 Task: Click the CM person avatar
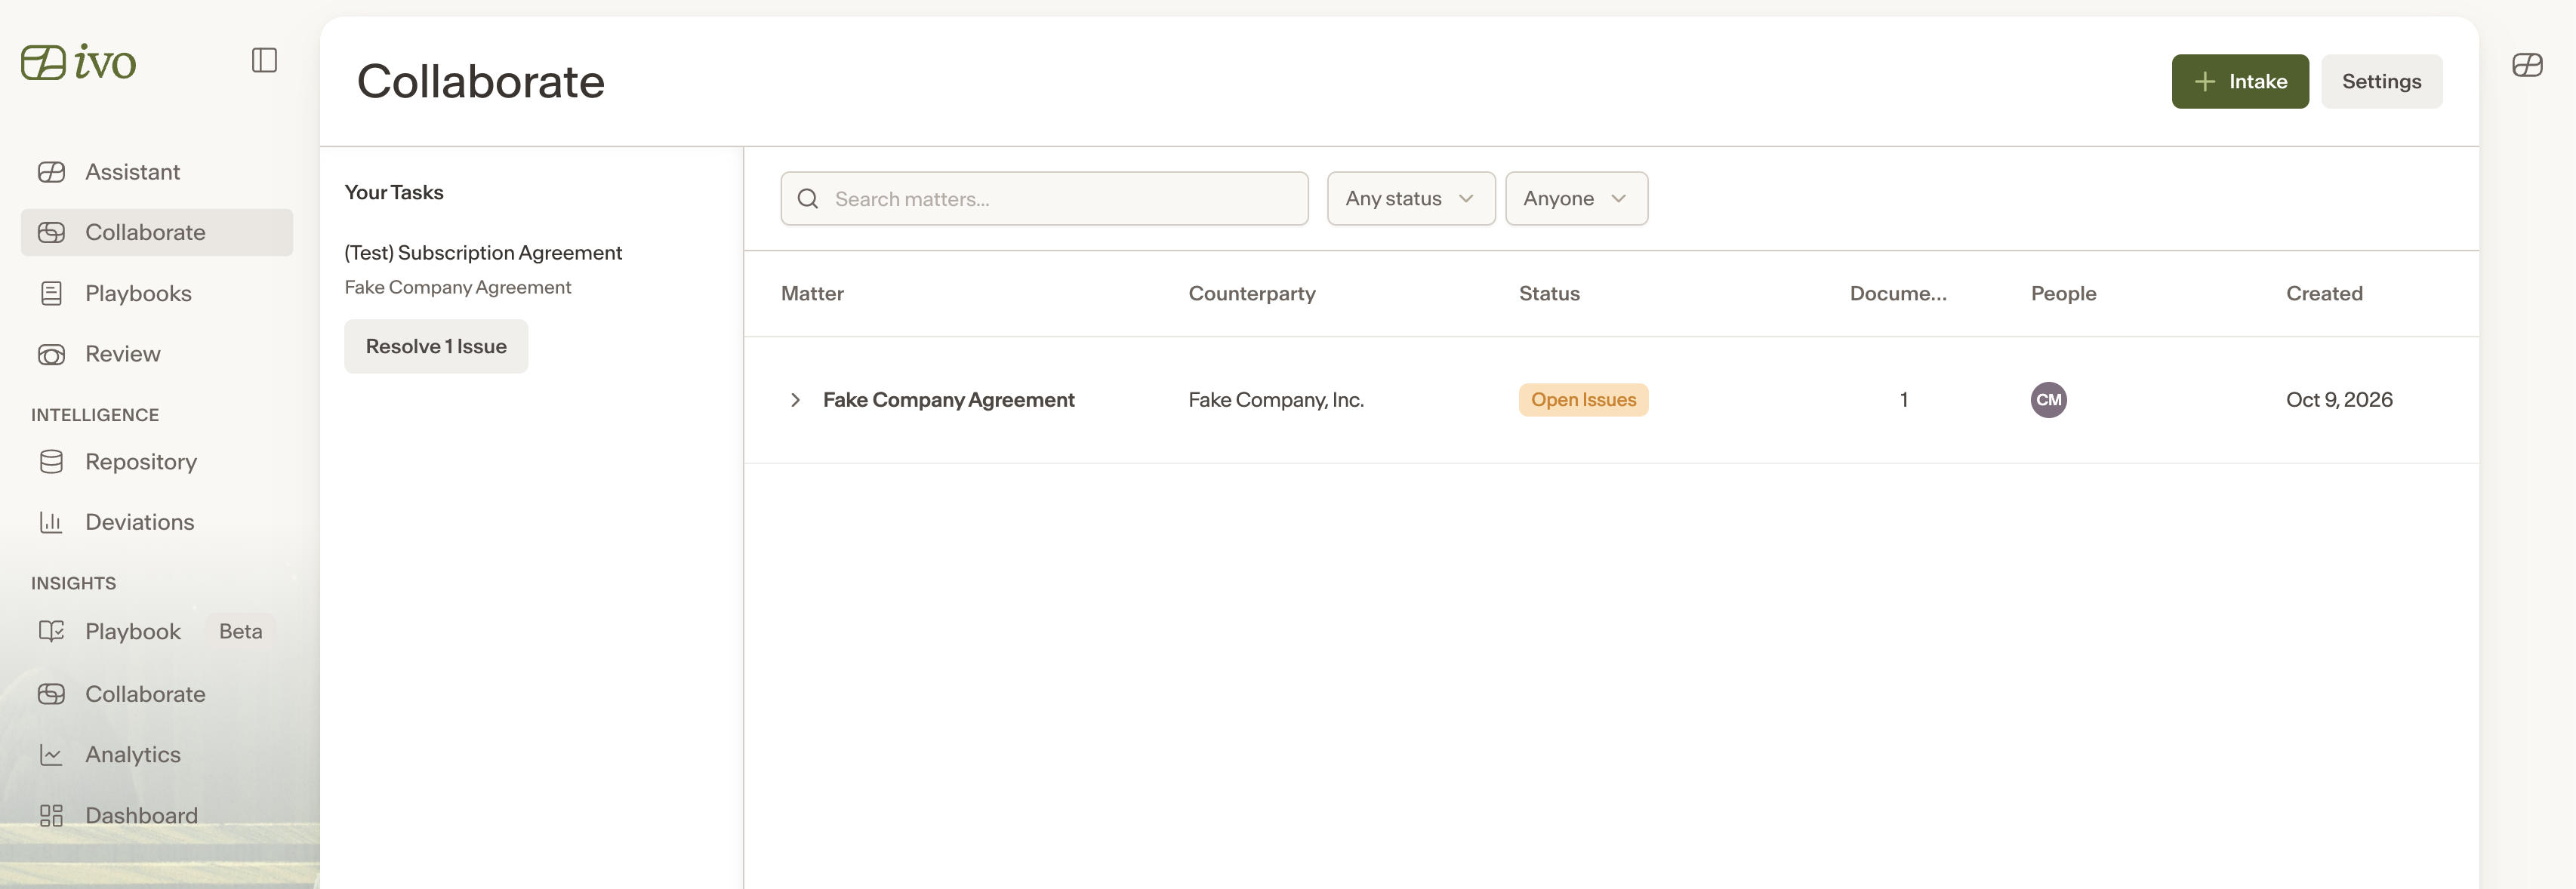click(2048, 400)
